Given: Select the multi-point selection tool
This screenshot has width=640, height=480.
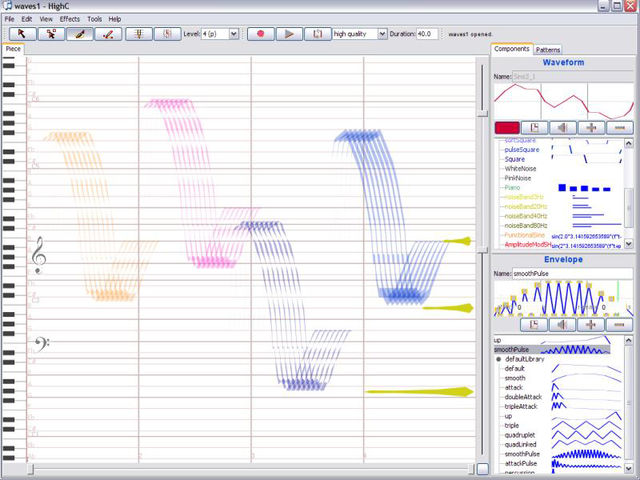Looking at the screenshot, I should point(51,34).
